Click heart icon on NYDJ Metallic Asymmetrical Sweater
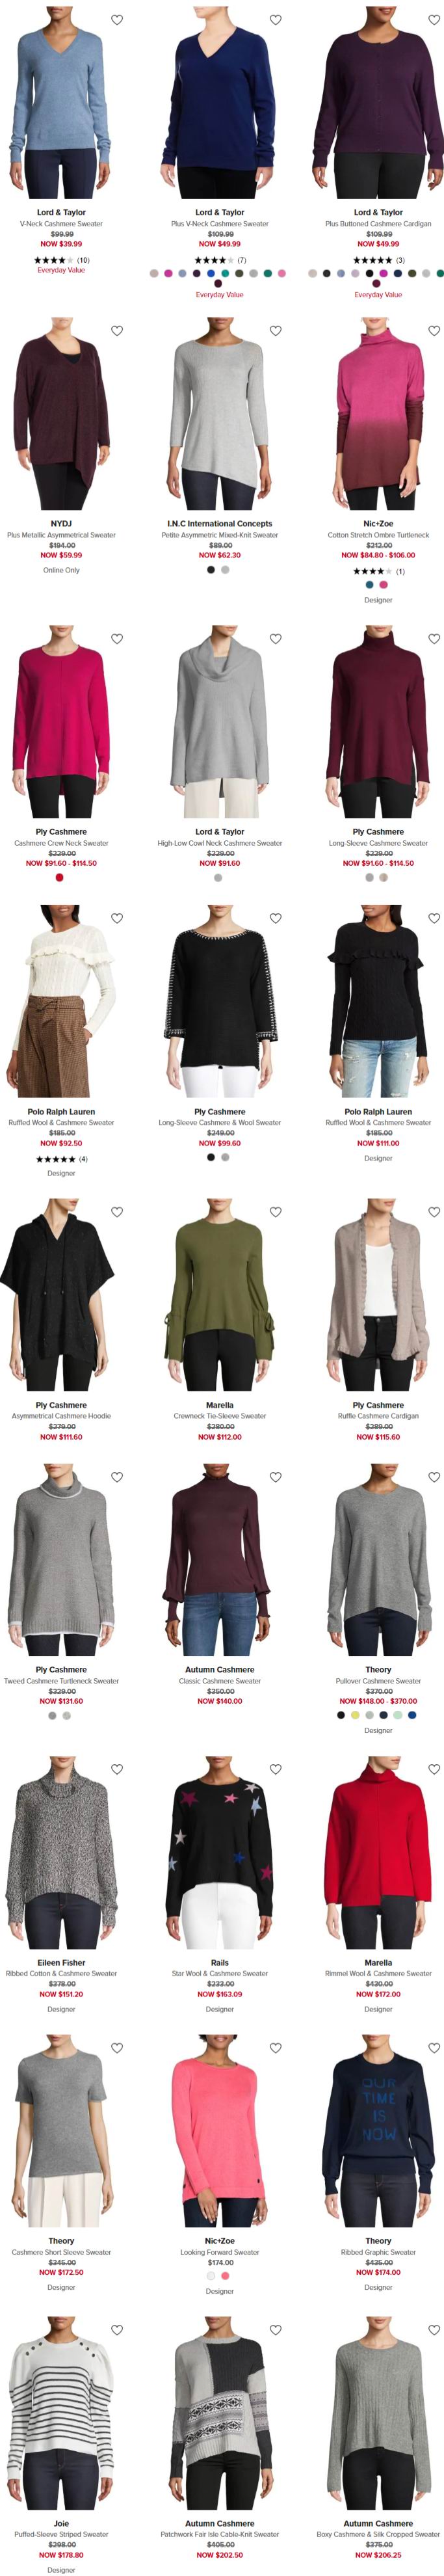This screenshot has width=444, height=2576. [x=117, y=331]
